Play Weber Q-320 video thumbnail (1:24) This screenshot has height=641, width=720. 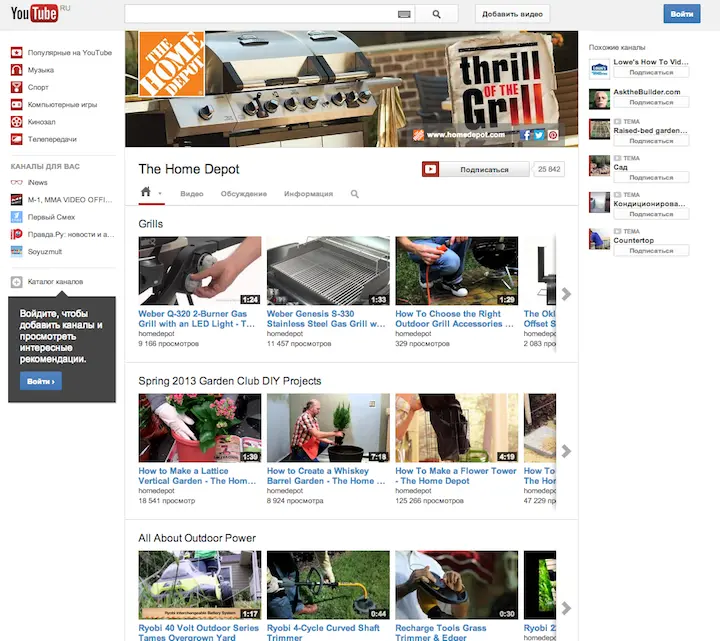coord(200,270)
